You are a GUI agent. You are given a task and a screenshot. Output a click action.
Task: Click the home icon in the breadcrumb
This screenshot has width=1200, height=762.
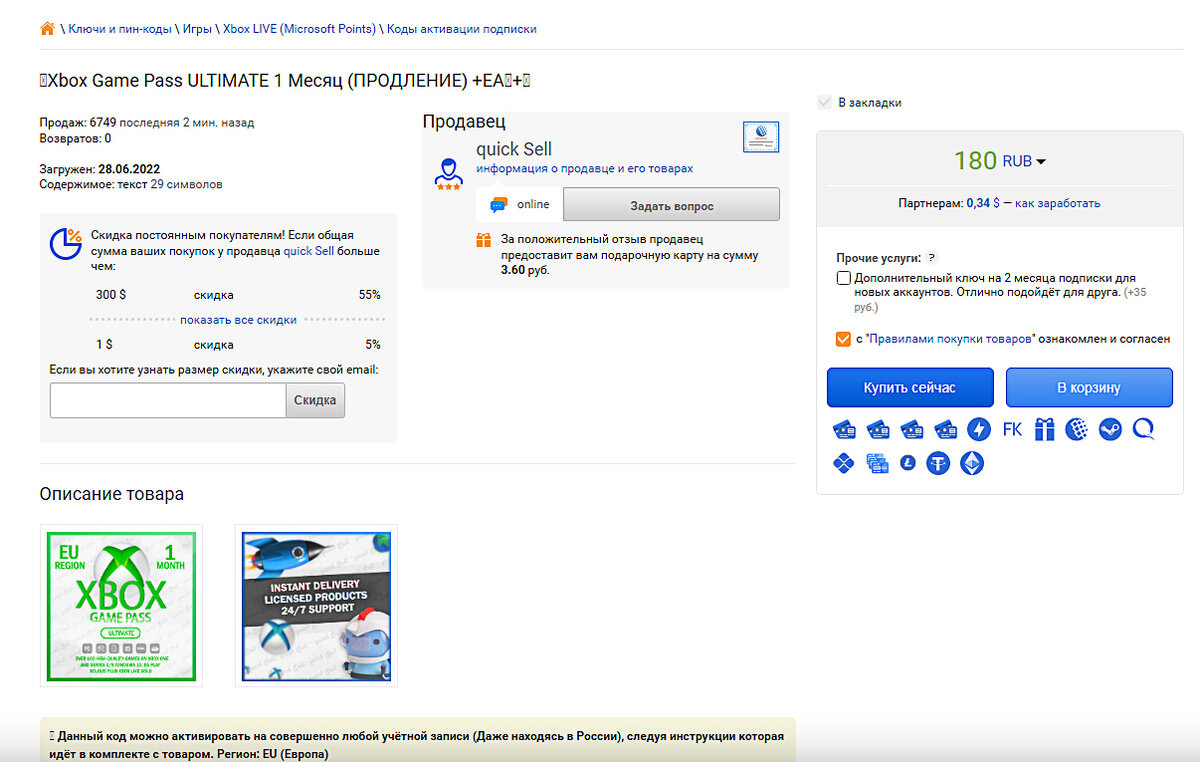pyautogui.click(x=47, y=28)
